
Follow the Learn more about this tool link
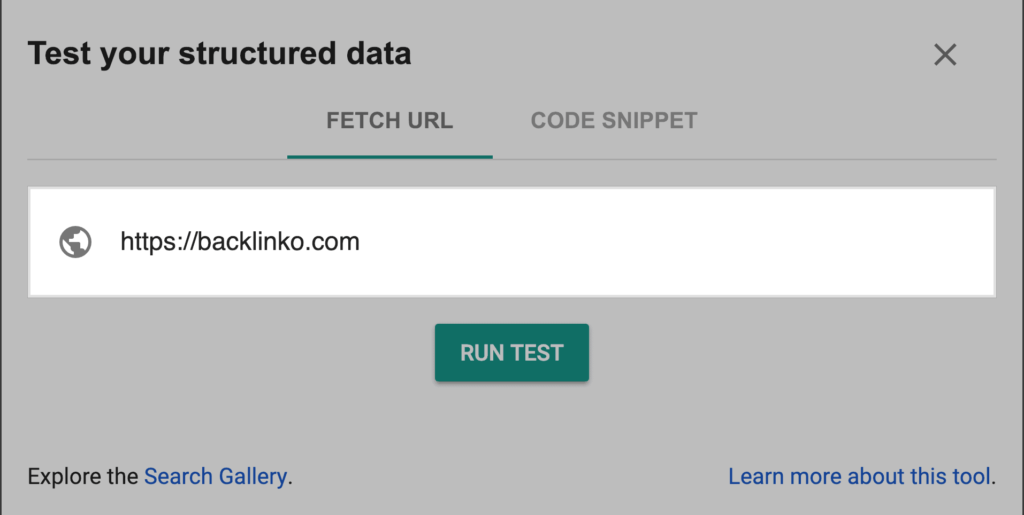tap(860, 476)
